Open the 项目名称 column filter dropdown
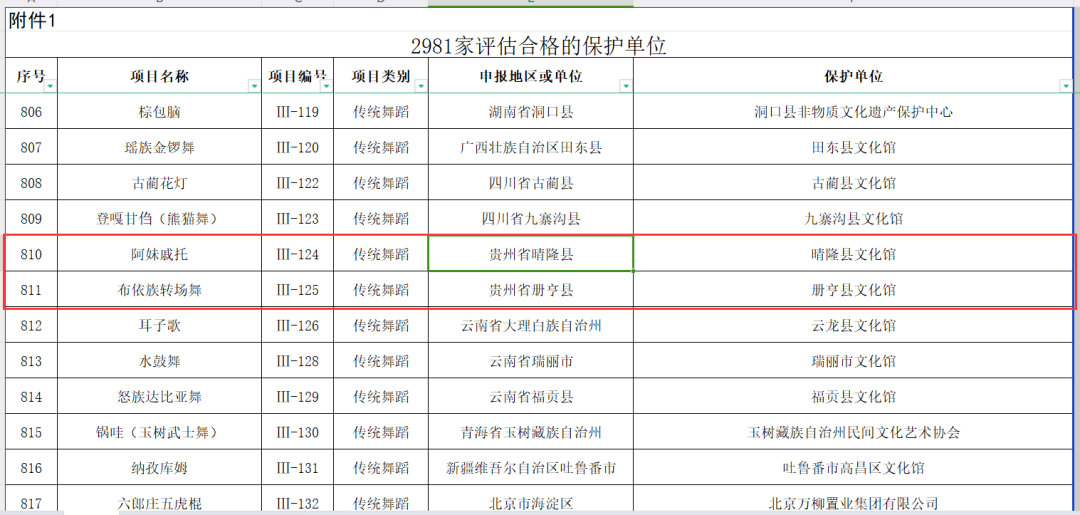The height and width of the screenshot is (515, 1080). click(x=254, y=87)
